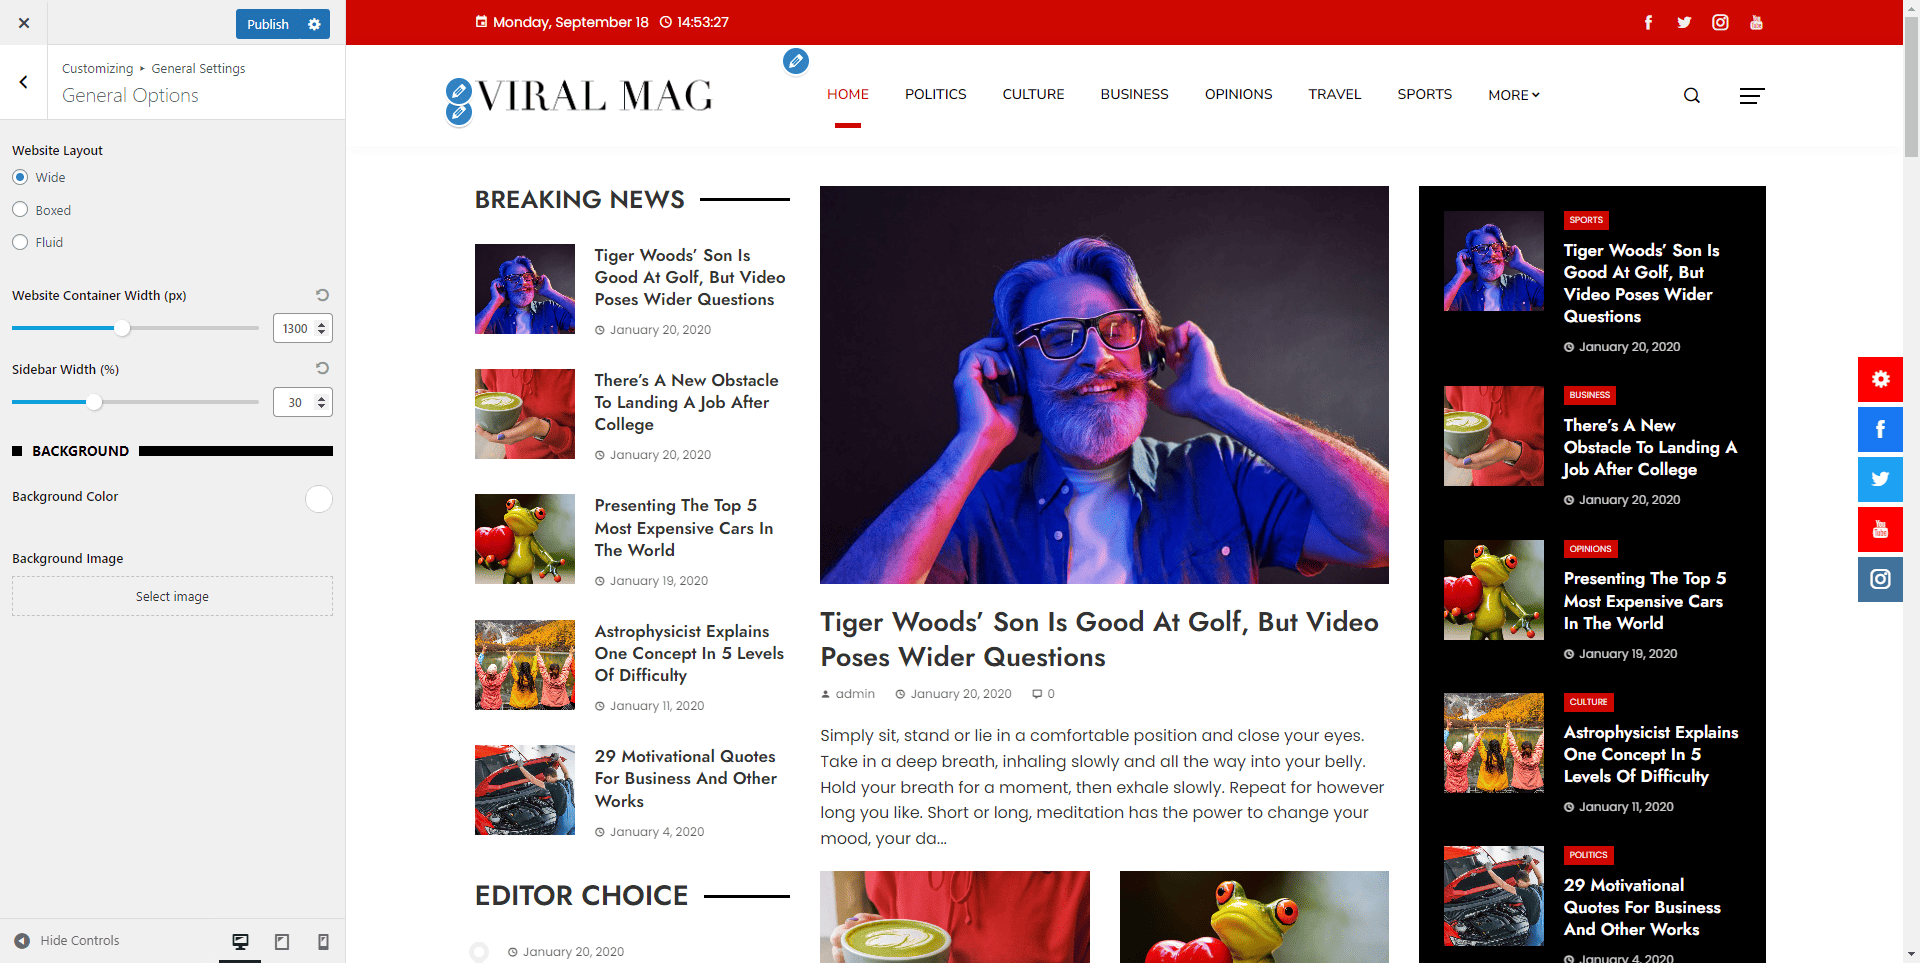Click frog thumbnail in Breaking News list
This screenshot has width=1920, height=963.
point(525,539)
